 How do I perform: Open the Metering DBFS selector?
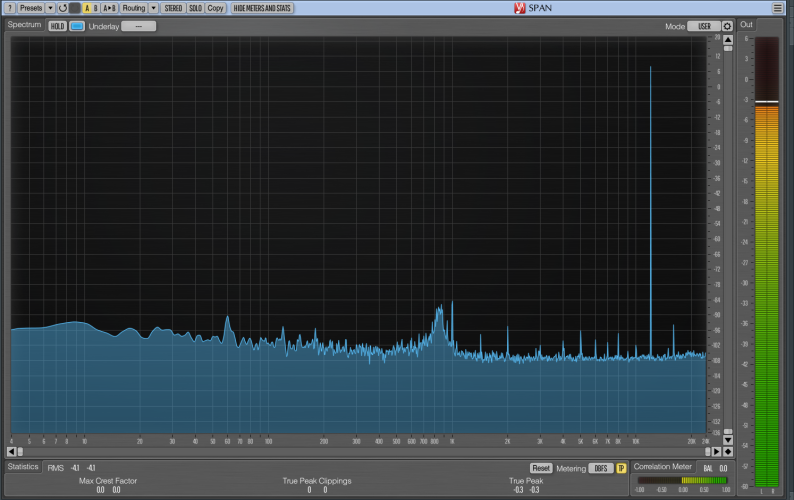tap(601, 468)
